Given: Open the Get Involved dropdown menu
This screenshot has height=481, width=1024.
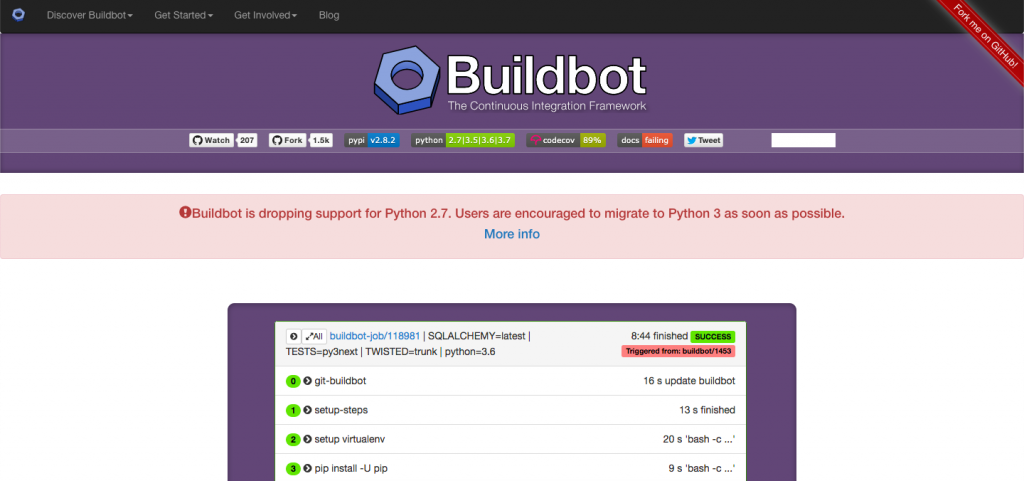Looking at the screenshot, I should 265,15.
